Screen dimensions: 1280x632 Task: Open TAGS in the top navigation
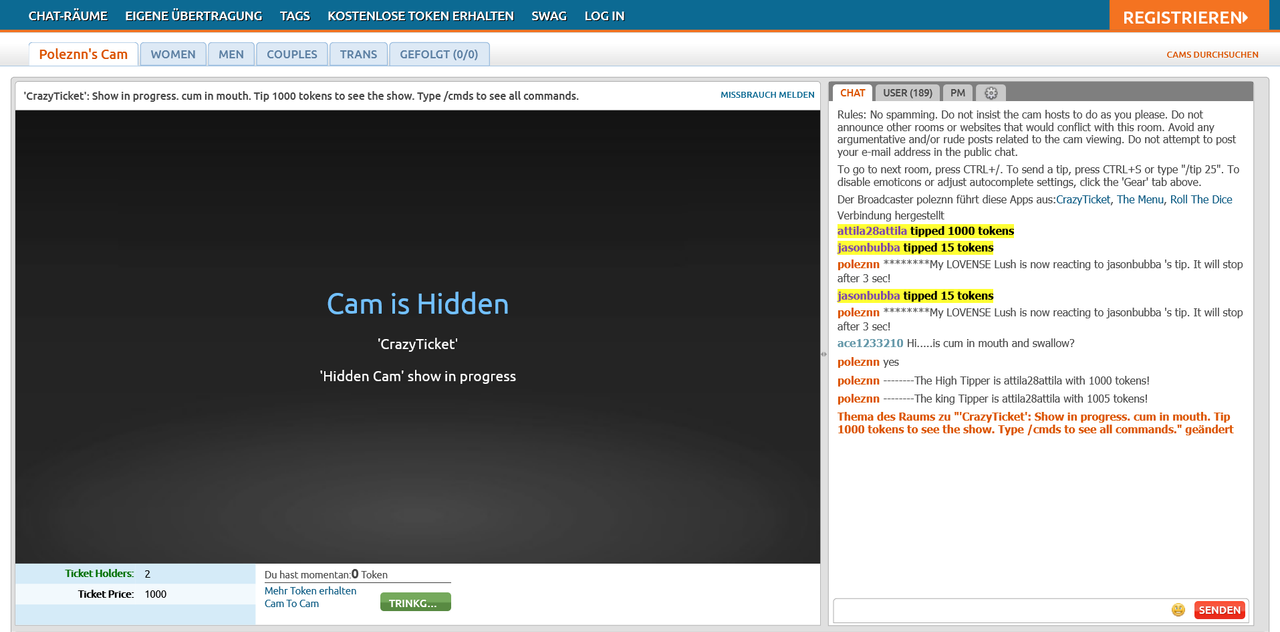[x=295, y=16]
